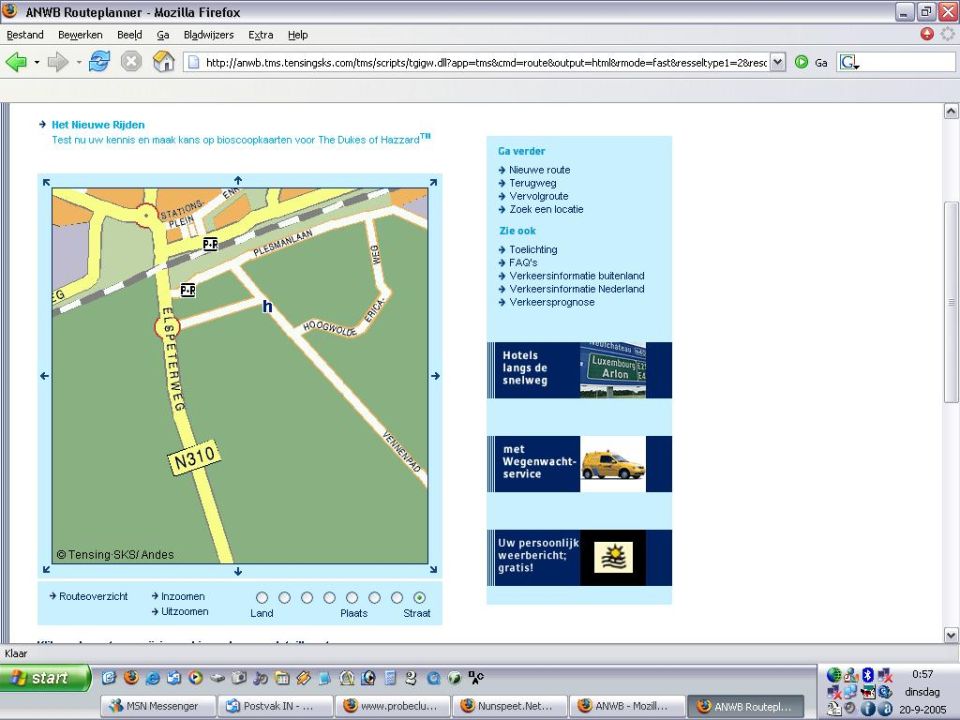Select the second zoom level radio button

285,598
